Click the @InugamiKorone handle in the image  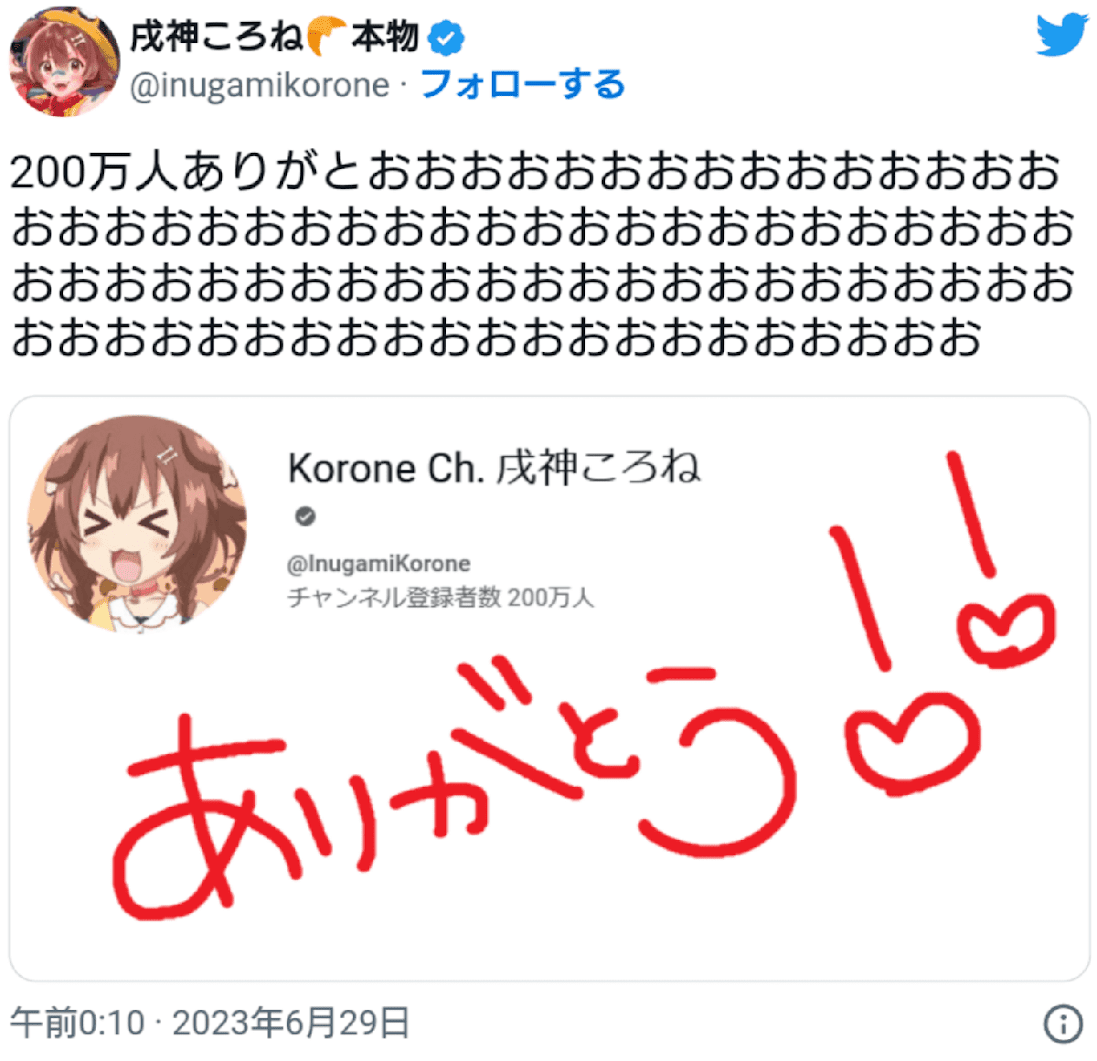(378, 564)
